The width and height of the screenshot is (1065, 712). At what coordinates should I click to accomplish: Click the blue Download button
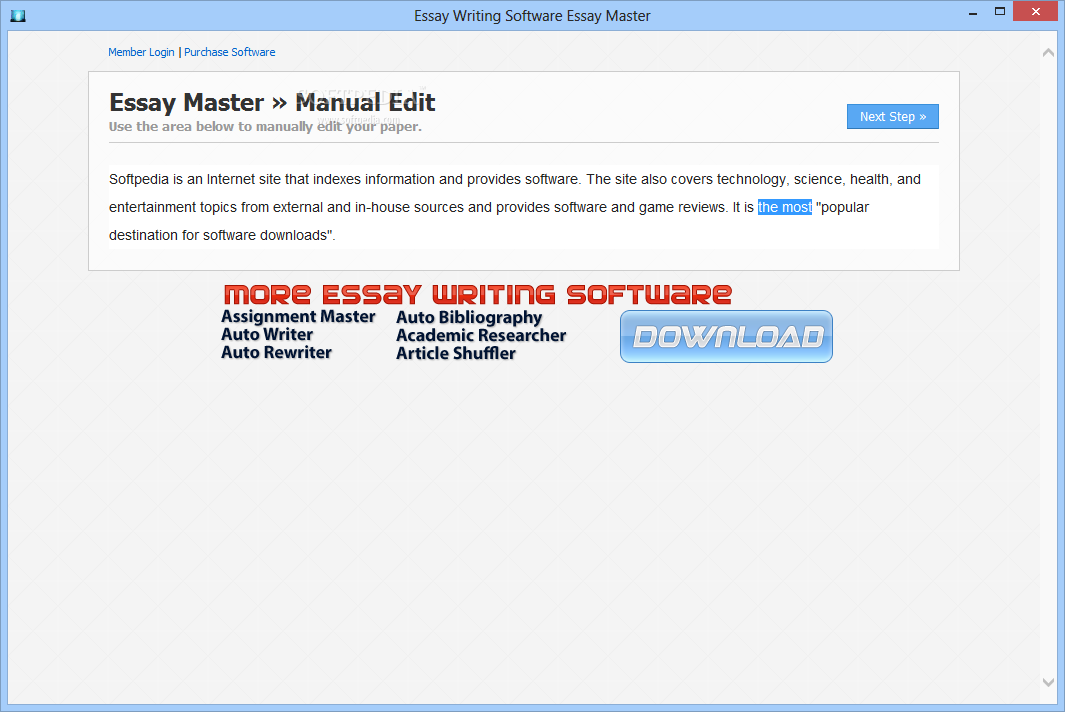726,336
